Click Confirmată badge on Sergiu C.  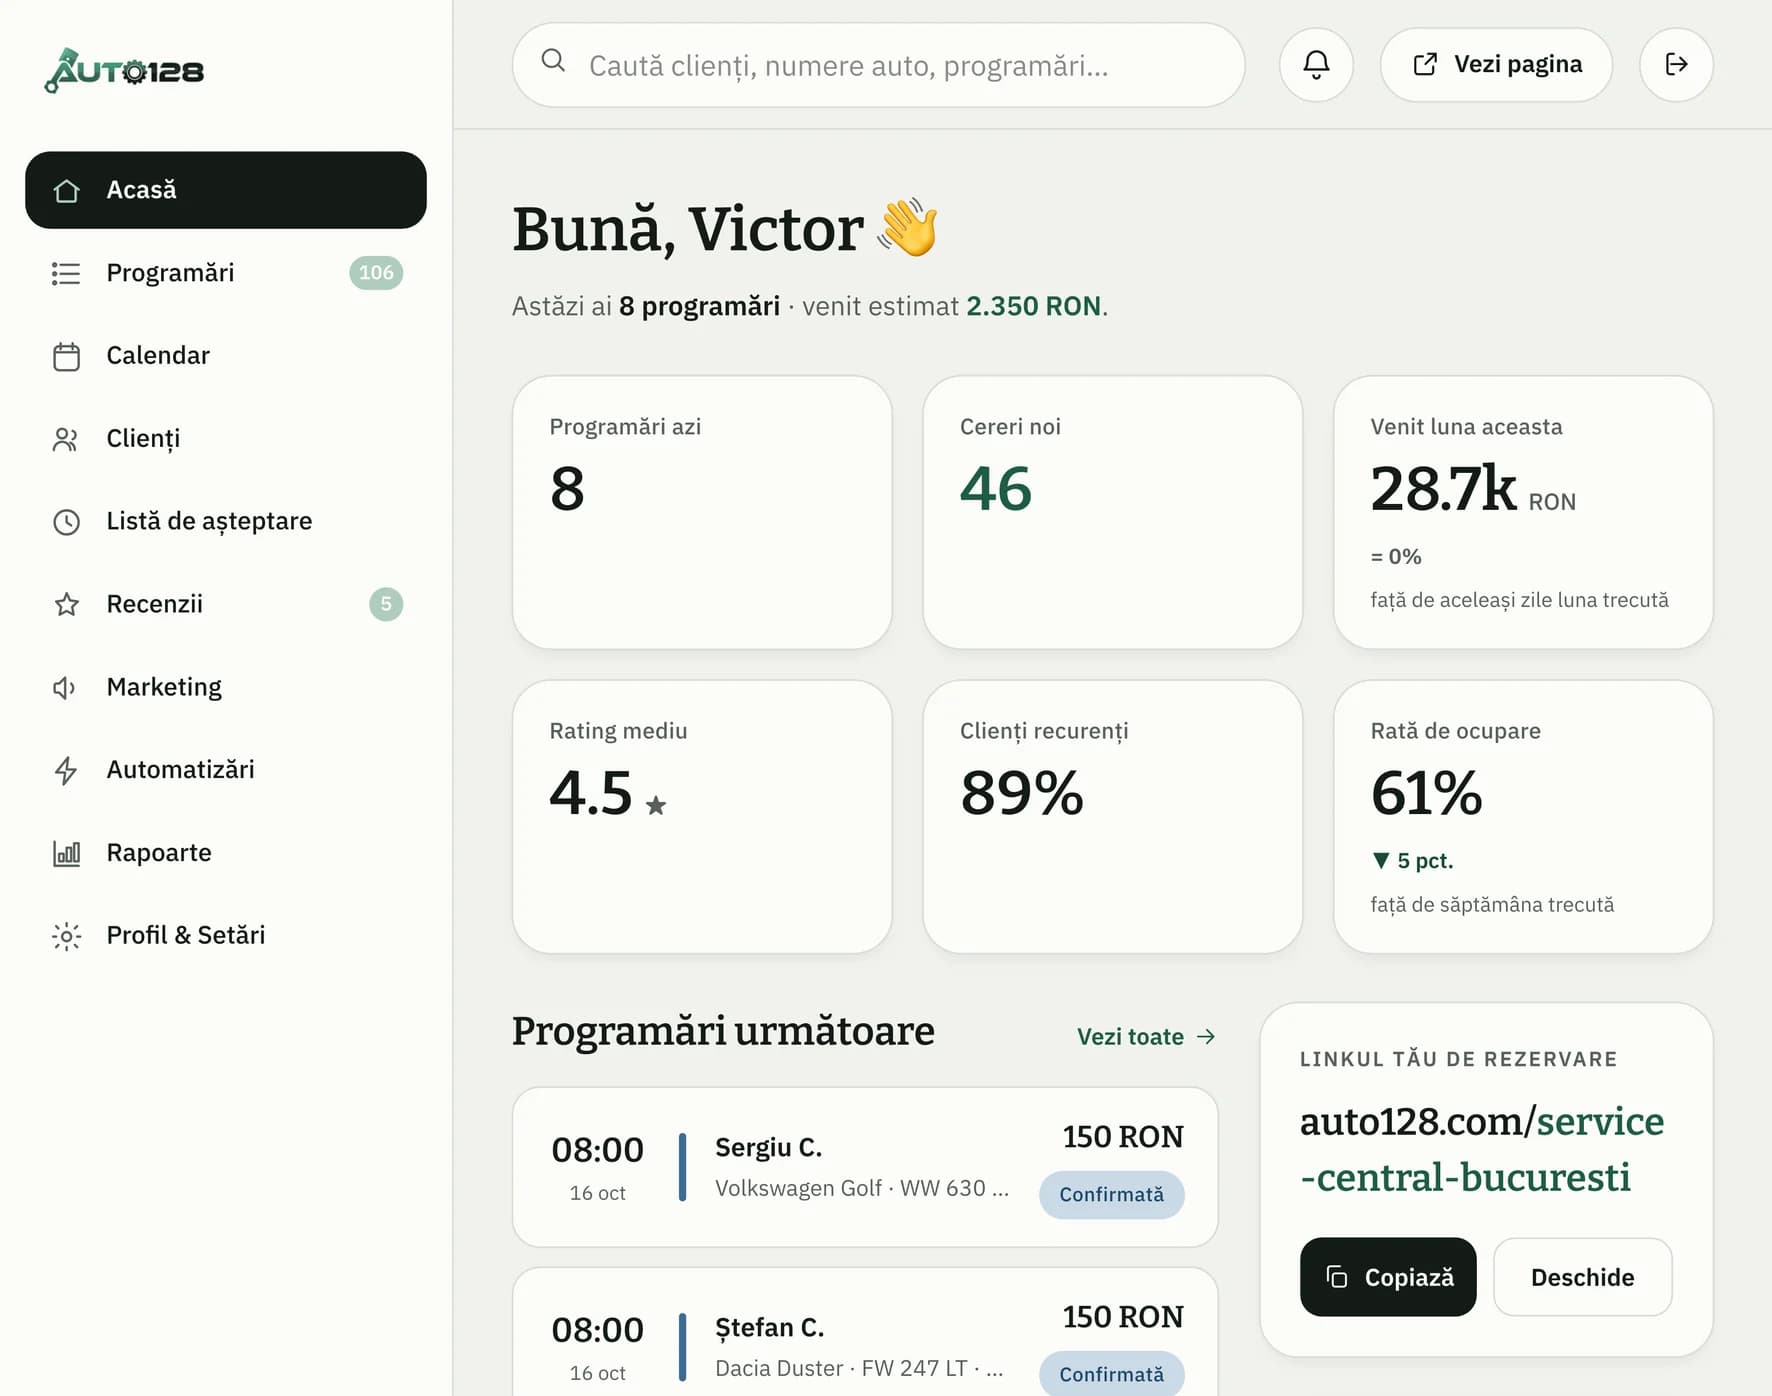pyautogui.click(x=1111, y=1195)
